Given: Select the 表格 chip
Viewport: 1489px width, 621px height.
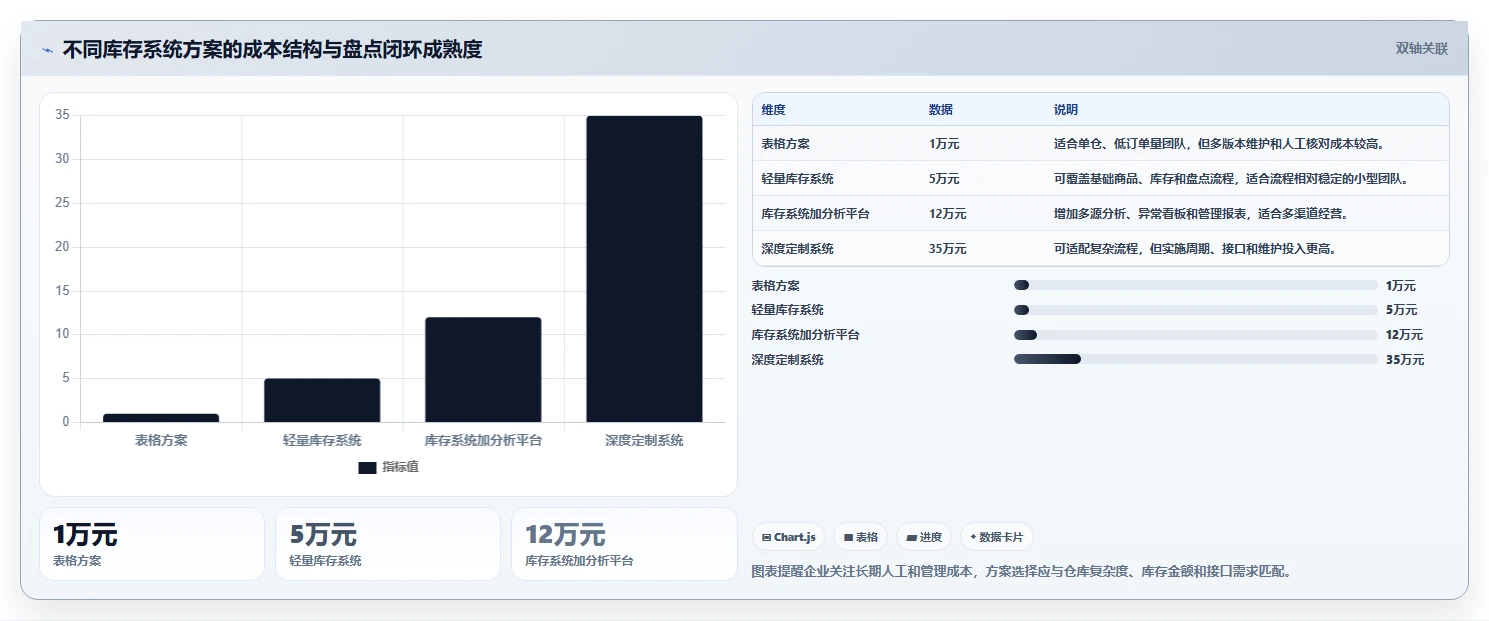Looking at the screenshot, I should coord(860,537).
